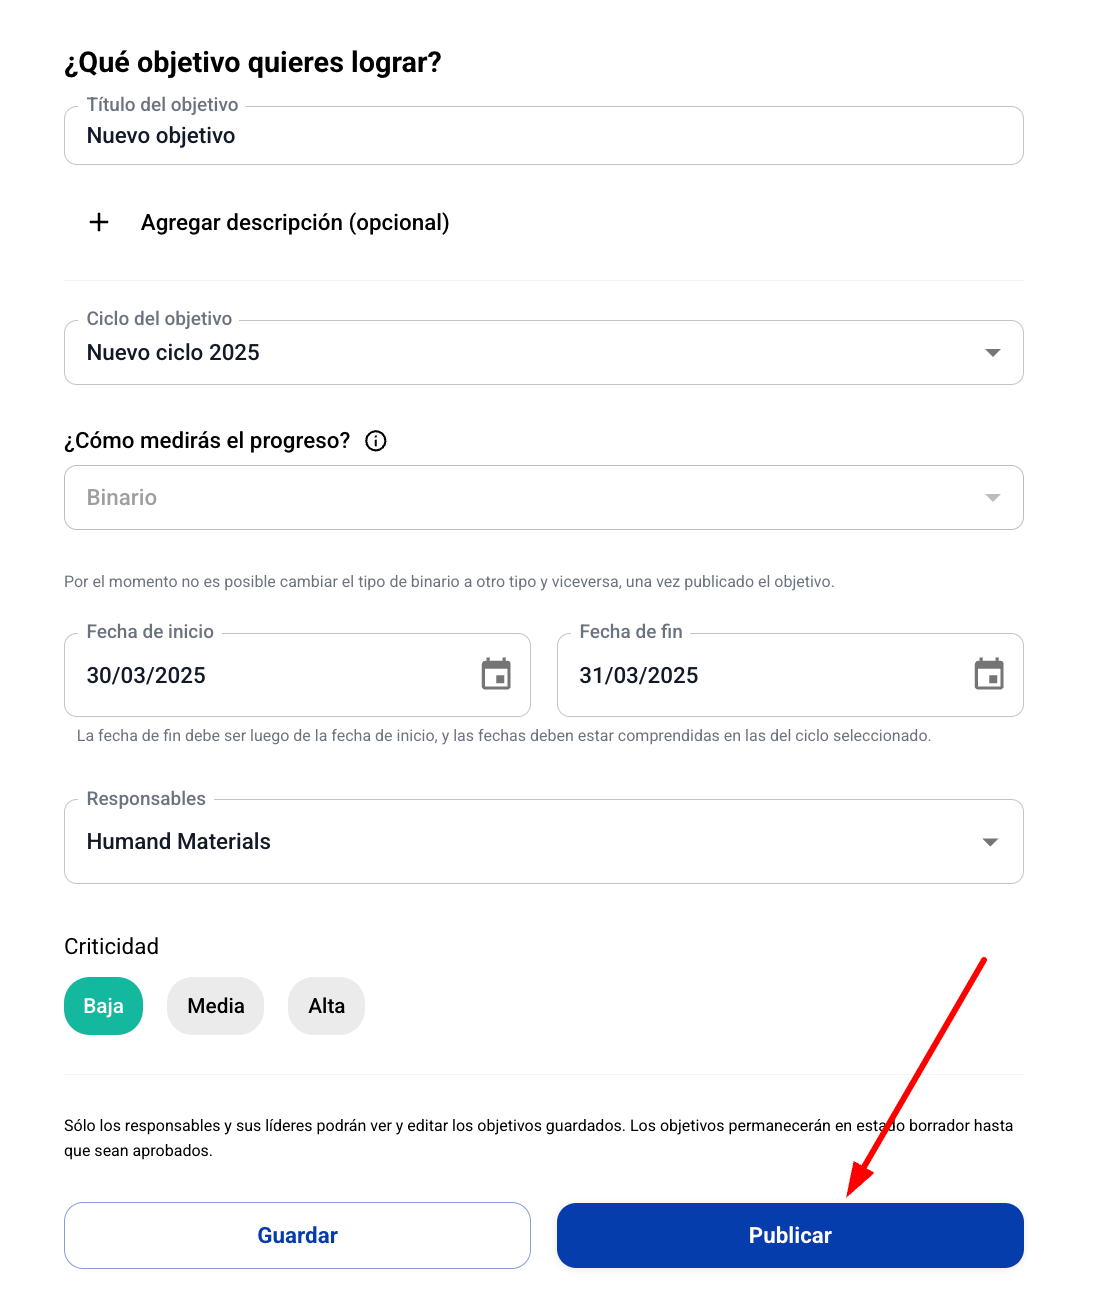Click the plus icon to add description
This screenshot has height=1316, width=1104.
click(x=99, y=222)
